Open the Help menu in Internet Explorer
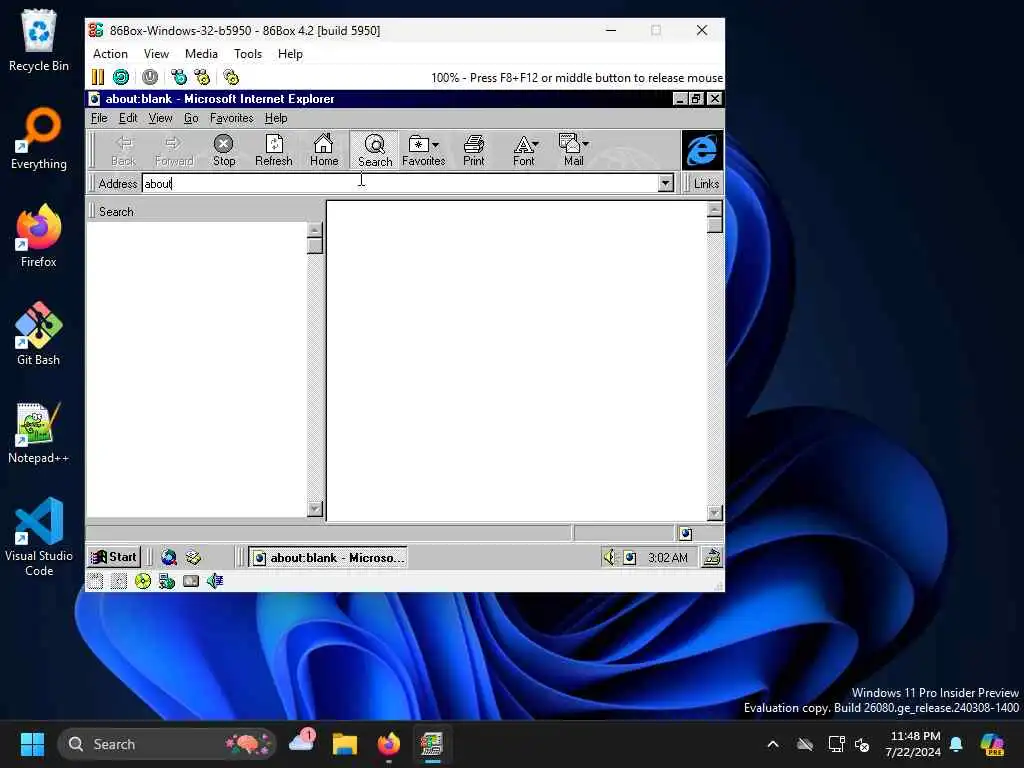Viewport: 1024px width, 768px height. 276,118
